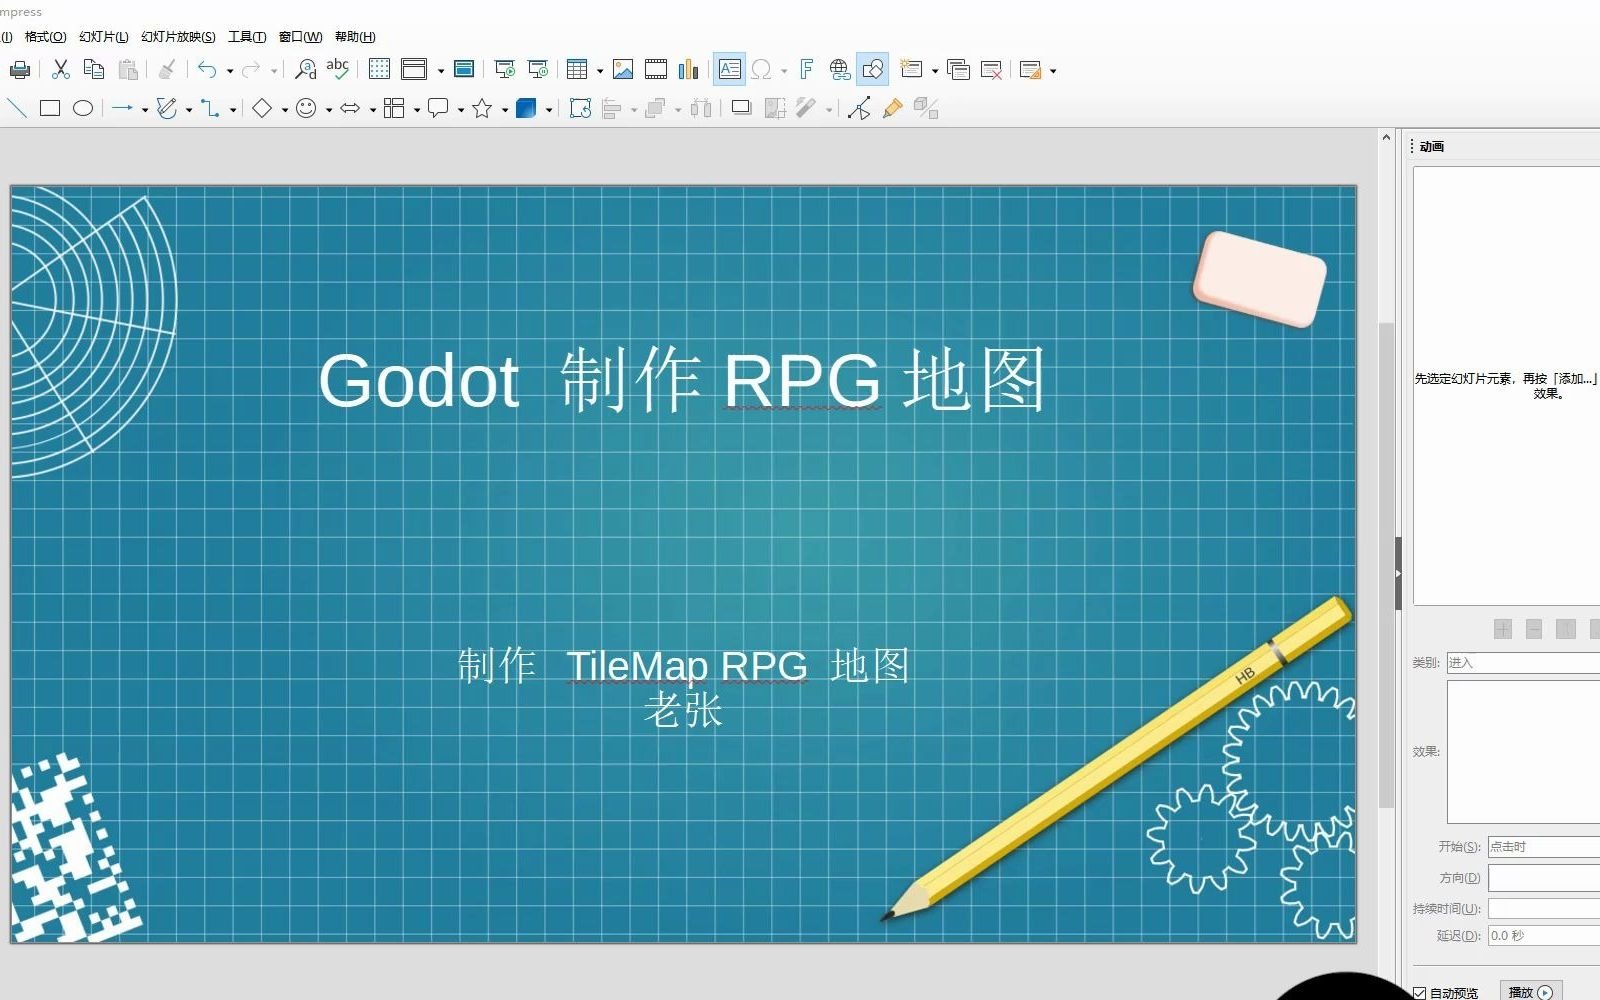Click the Show Gluepoint Functions icon
The width and height of the screenshot is (1600, 1000).
click(x=893, y=108)
